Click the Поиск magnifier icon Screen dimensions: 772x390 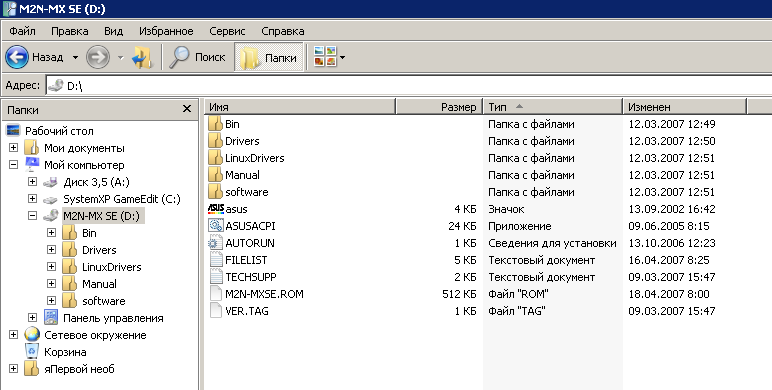point(179,57)
